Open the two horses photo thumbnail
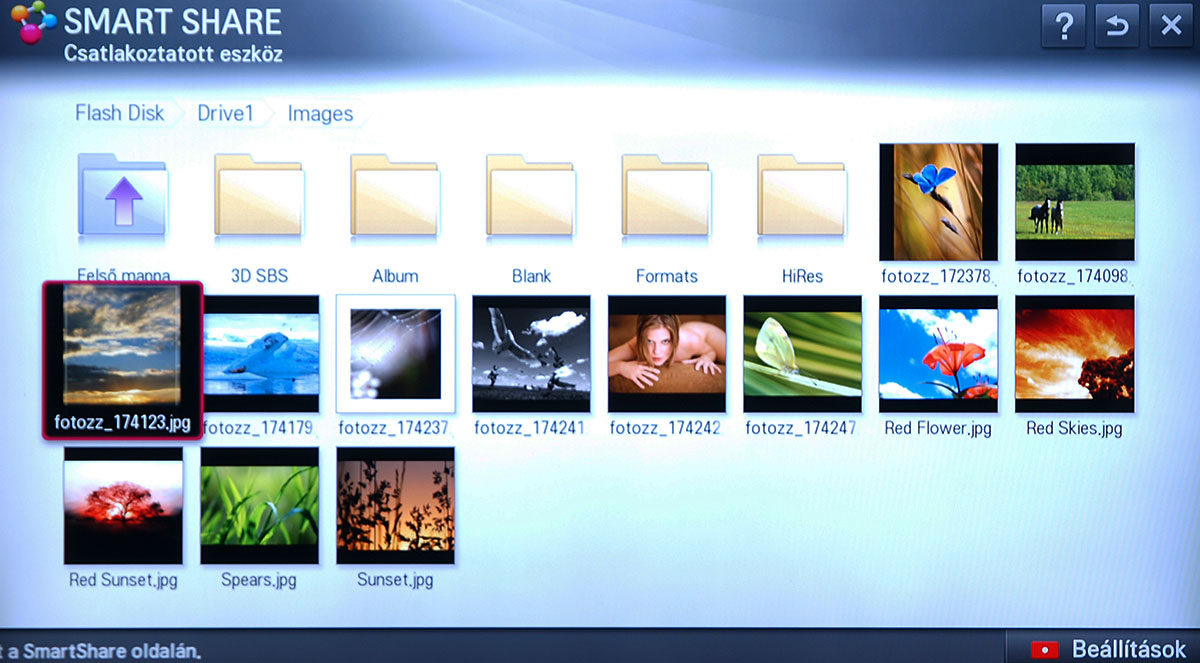The height and width of the screenshot is (663, 1200). click(1074, 202)
